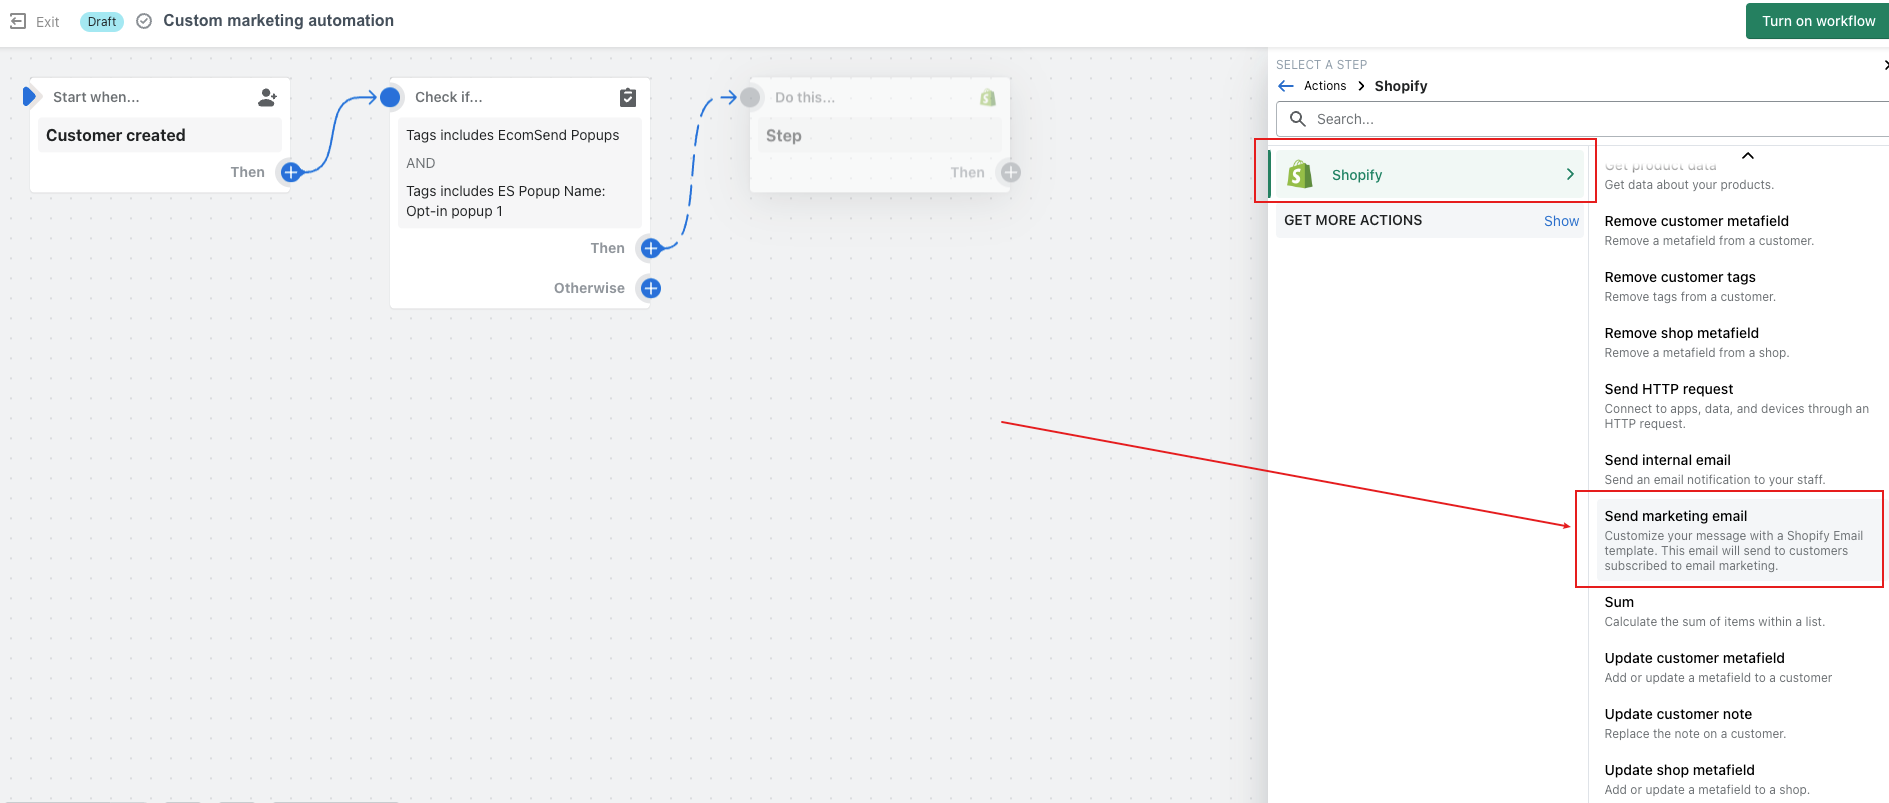Image resolution: width=1889 pixels, height=803 pixels.
Task: Open the ES Popup Name Opt-in popup condition
Action: point(506,201)
